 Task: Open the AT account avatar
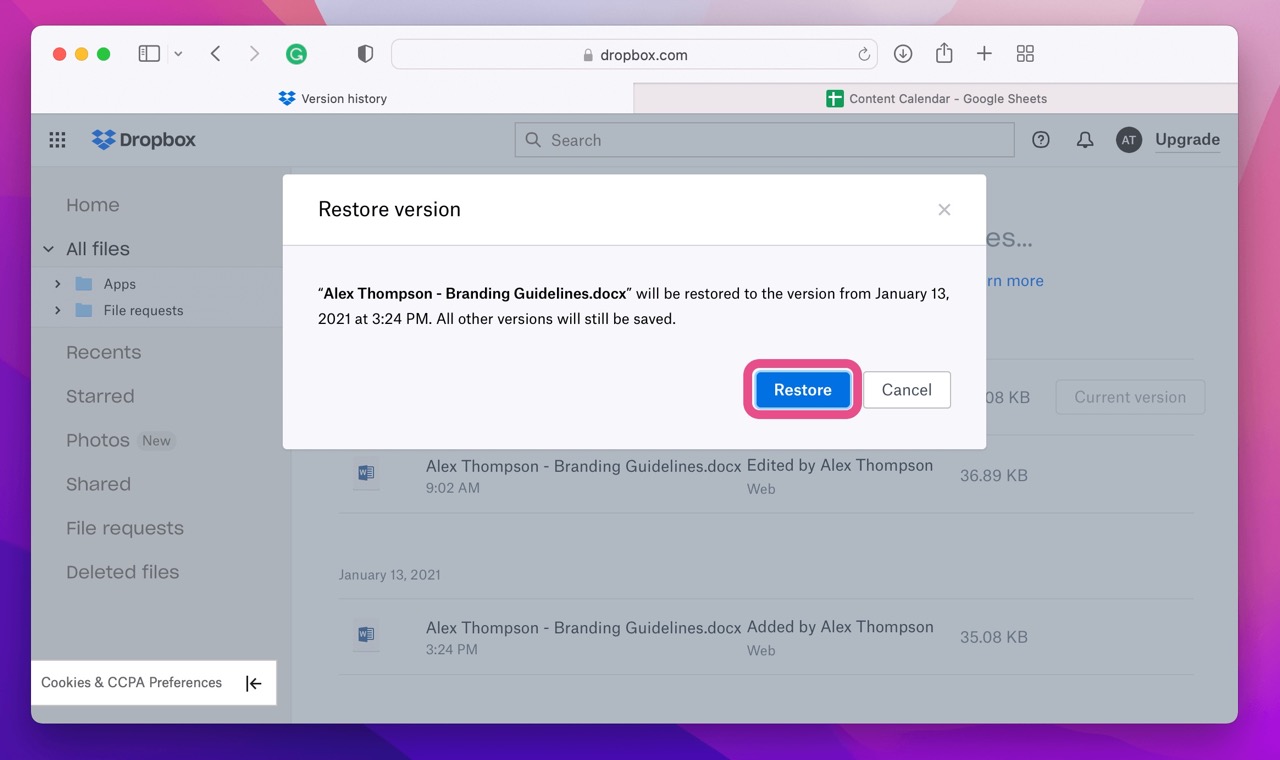1129,140
